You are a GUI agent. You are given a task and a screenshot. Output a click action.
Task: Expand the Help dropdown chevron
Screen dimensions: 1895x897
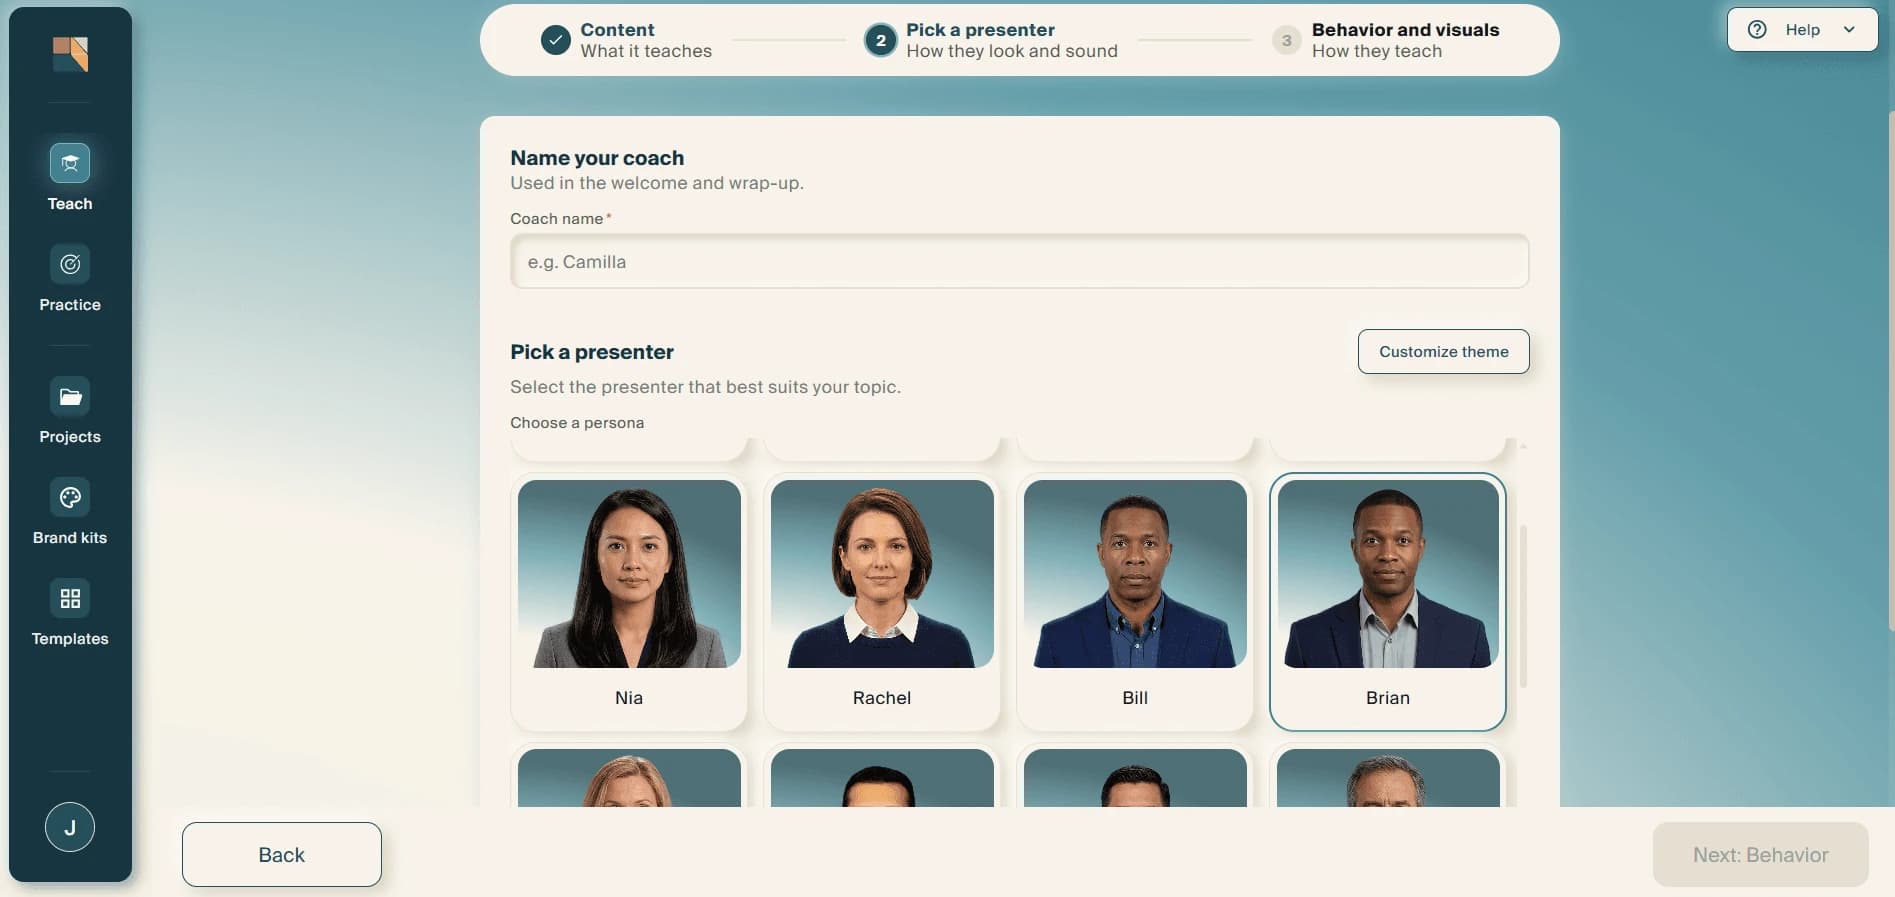click(x=1849, y=30)
